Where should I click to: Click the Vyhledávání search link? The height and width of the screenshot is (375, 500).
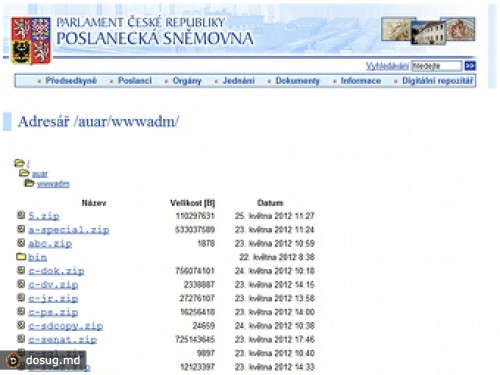pos(387,66)
